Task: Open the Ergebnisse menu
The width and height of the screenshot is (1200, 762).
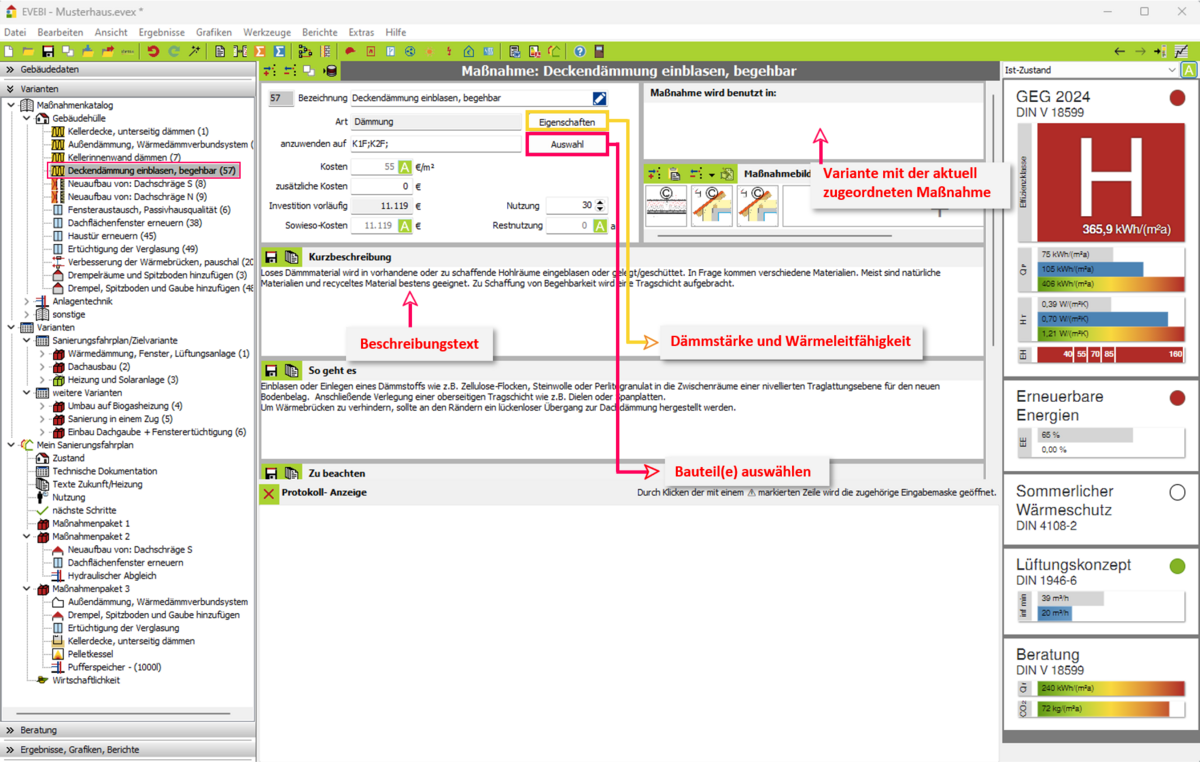Action: [161, 32]
